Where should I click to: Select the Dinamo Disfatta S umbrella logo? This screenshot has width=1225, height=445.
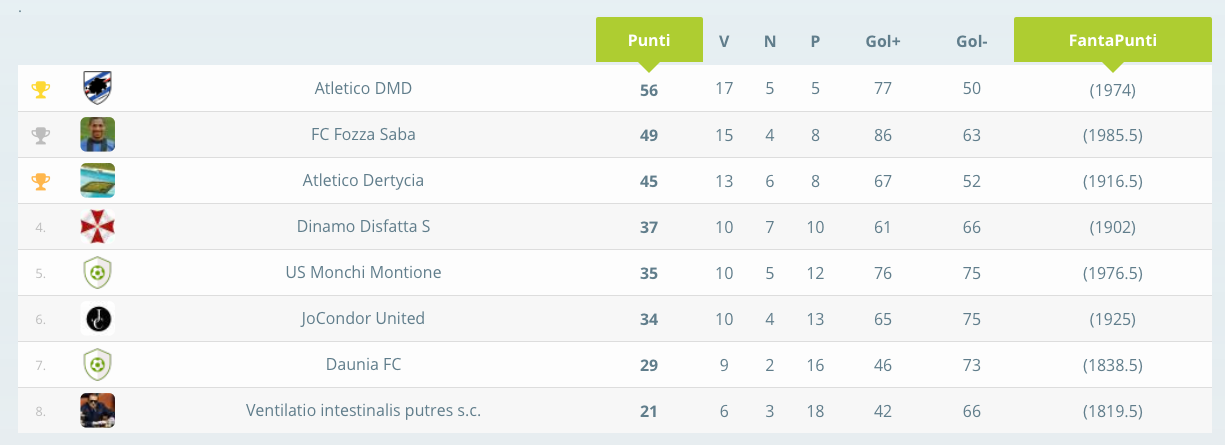[98, 227]
